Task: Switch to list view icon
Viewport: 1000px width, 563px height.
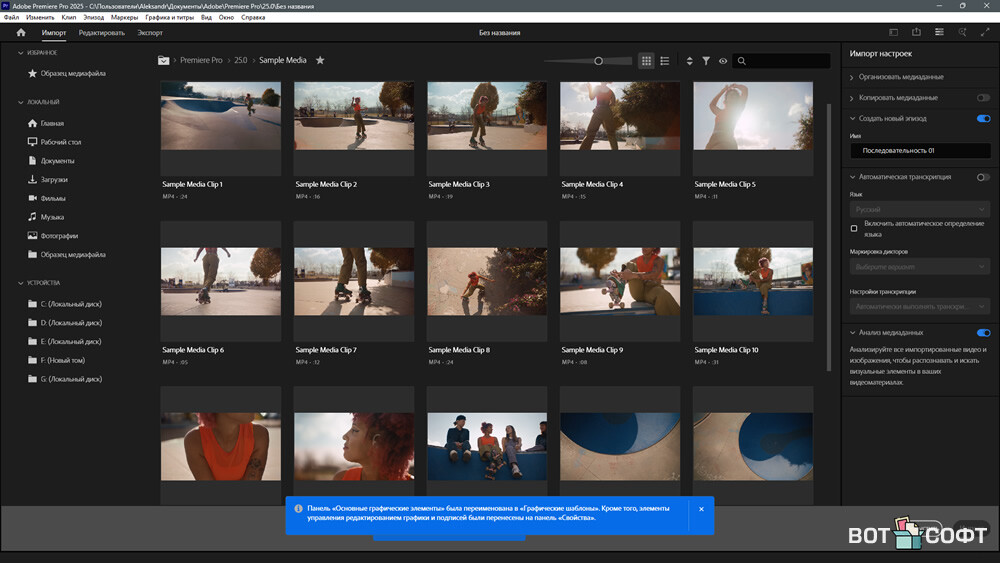Action: 665,61
